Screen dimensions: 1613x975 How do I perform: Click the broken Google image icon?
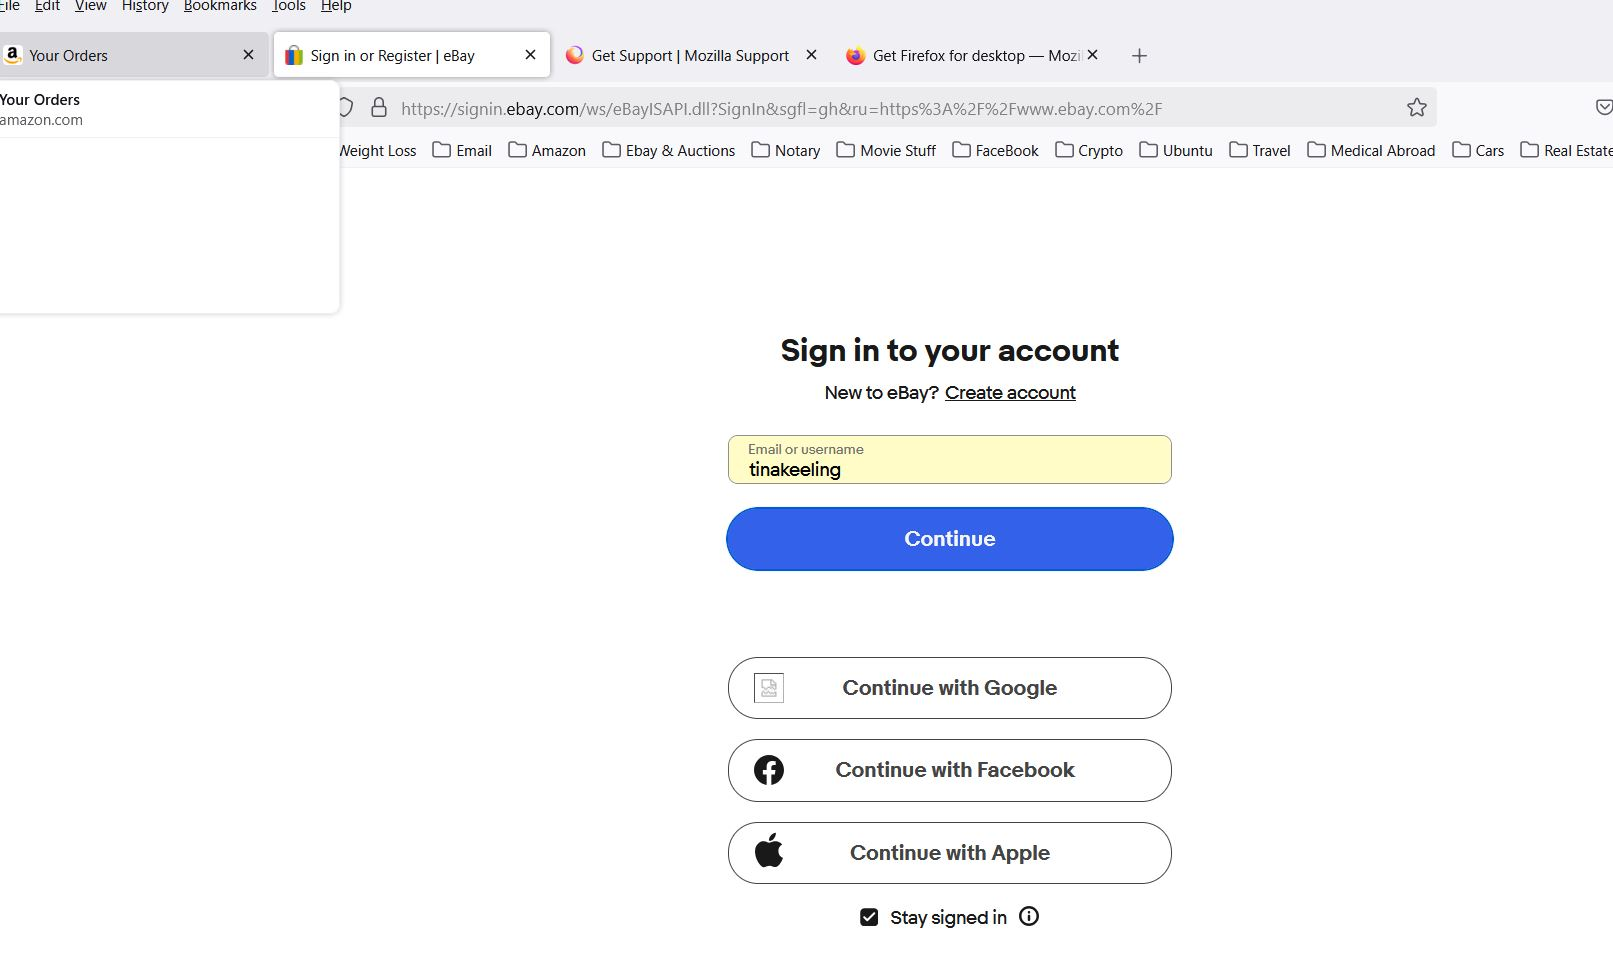coord(769,688)
